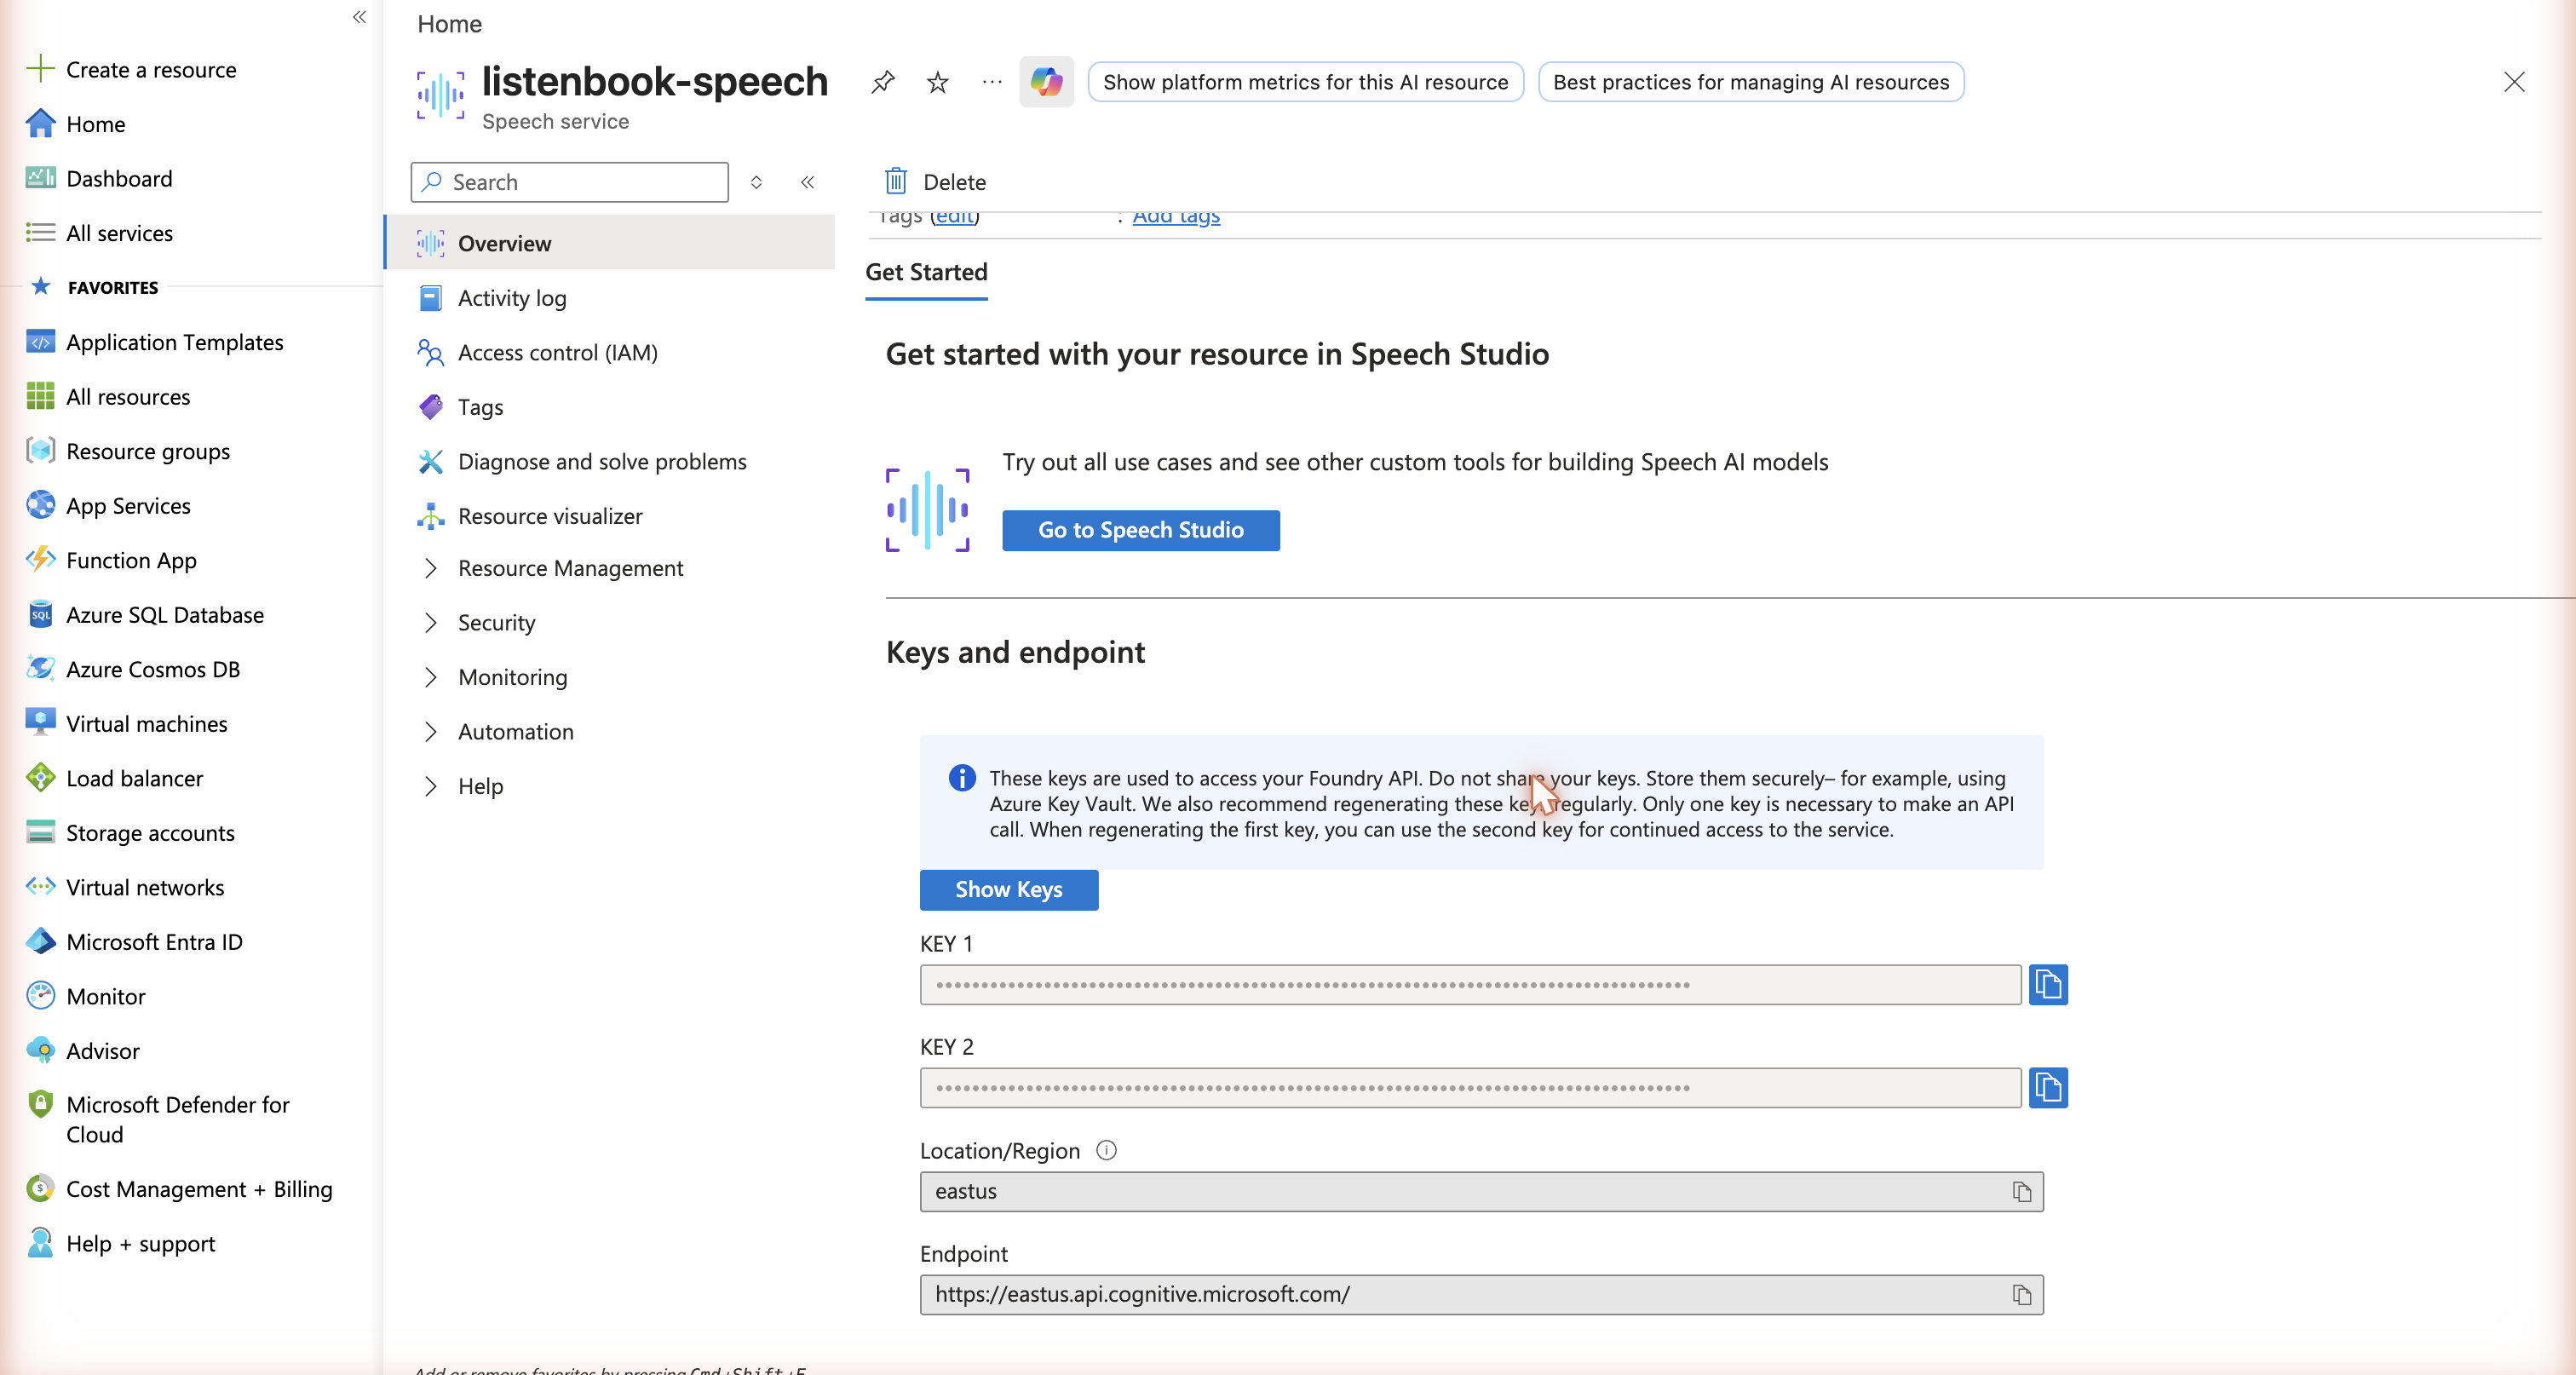Screen dimensions: 2576x1375
Task: Click the KEY 1 masked field
Action: click(1470, 985)
